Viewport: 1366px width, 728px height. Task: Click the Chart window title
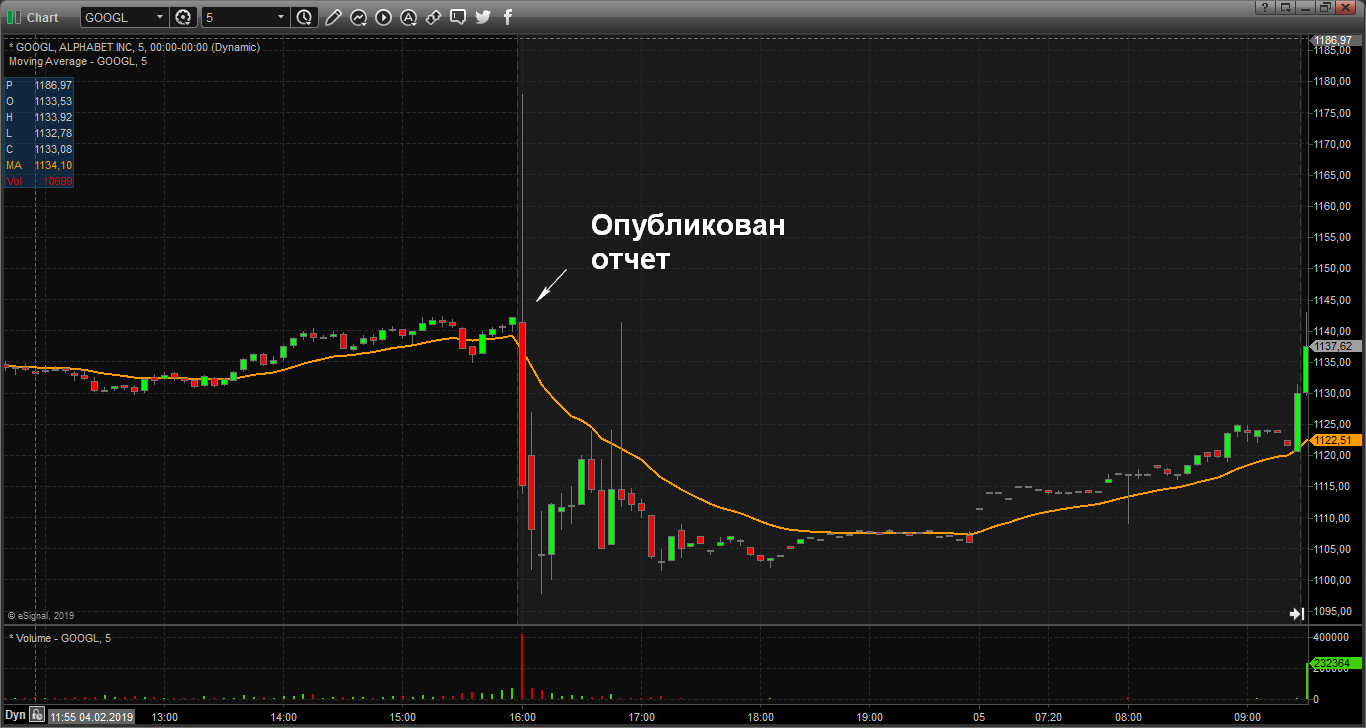coord(42,17)
